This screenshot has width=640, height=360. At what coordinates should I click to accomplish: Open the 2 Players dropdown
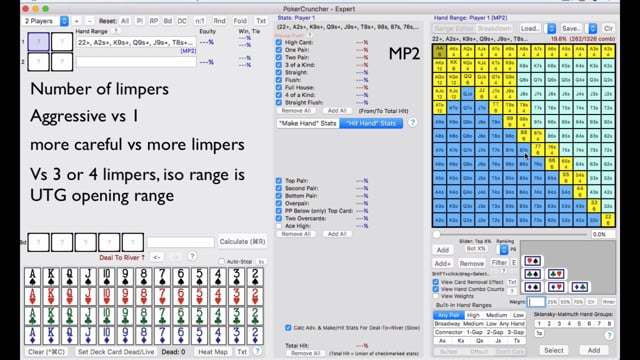[46, 21]
